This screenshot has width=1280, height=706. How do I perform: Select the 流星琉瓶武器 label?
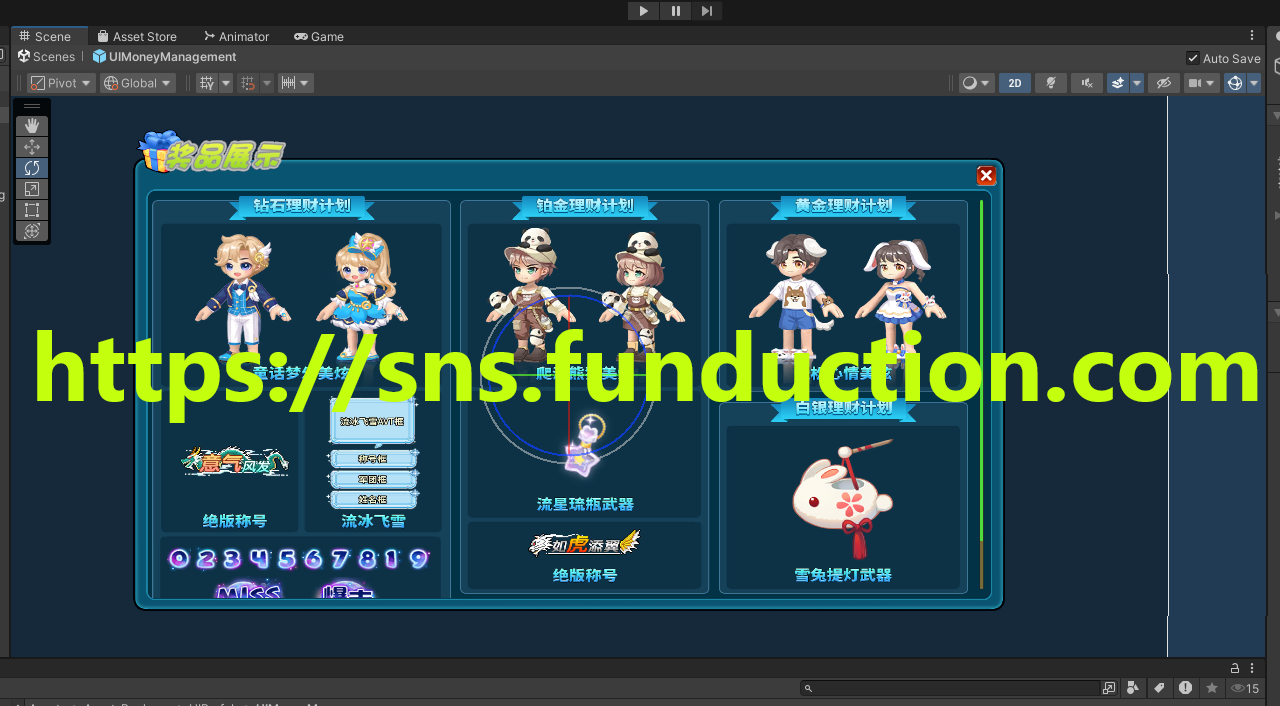click(x=585, y=504)
